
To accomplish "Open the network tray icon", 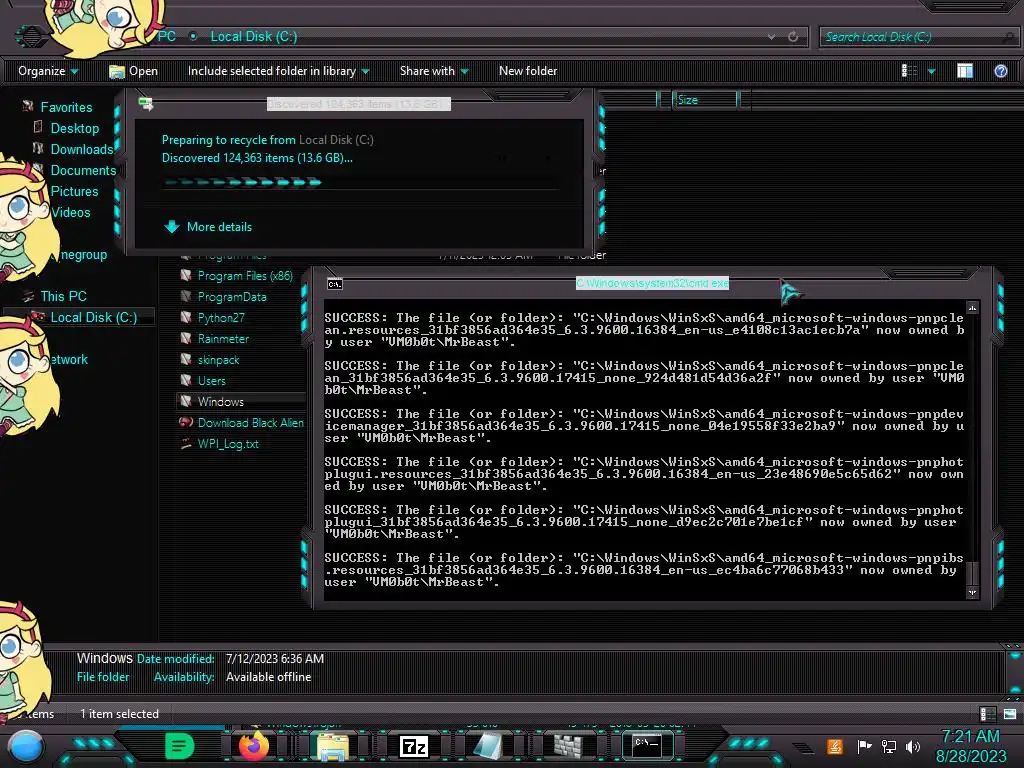I will pos(888,746).
